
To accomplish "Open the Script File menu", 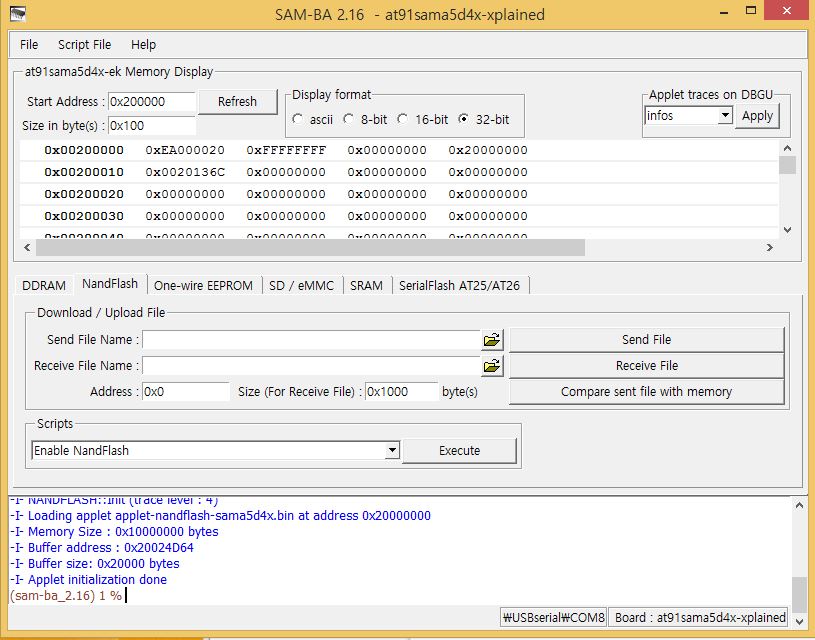I will click(84, 44).
